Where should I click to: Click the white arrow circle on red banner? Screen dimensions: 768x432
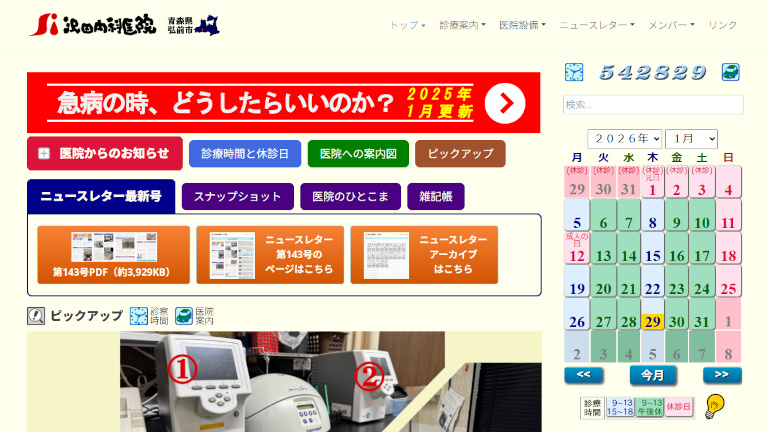click(x=504, y=102)
